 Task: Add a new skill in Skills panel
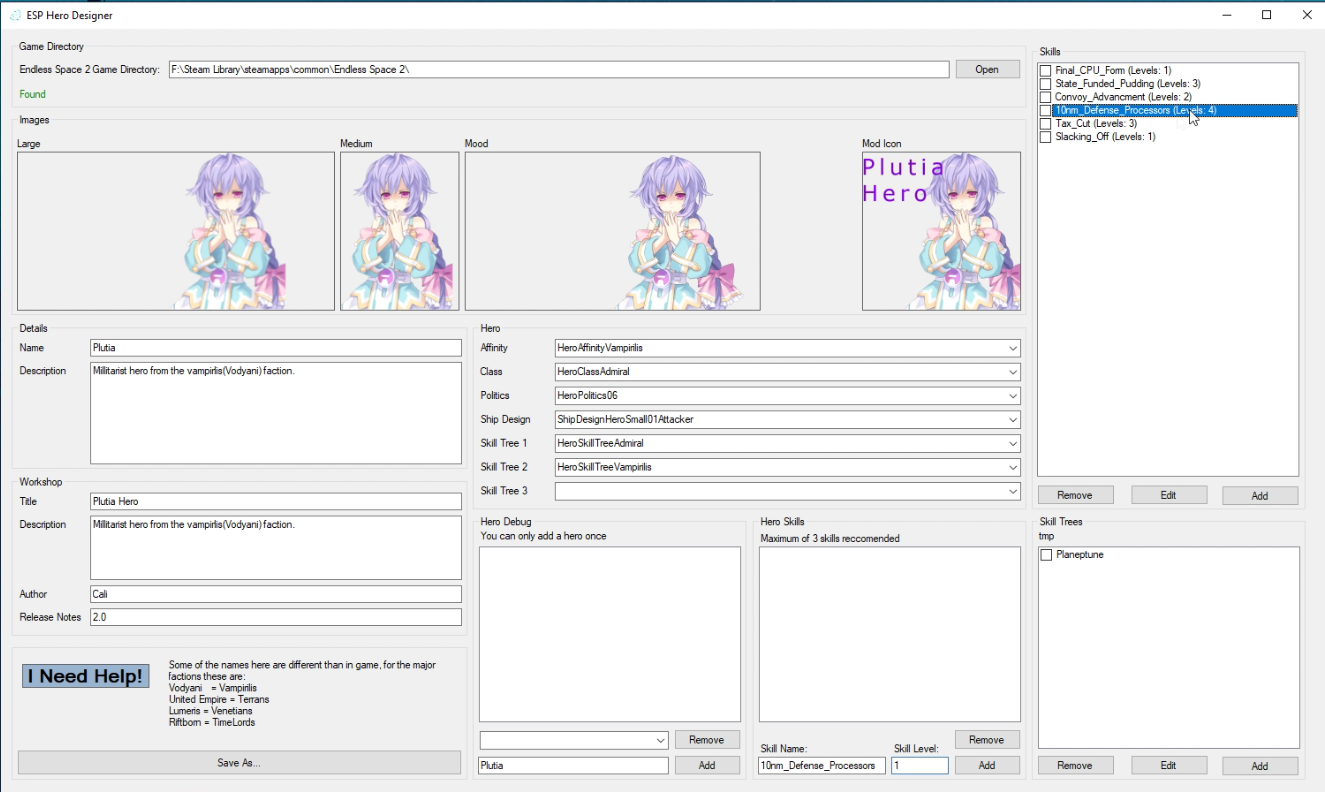pyautogui.click(x=1260, y=496)
